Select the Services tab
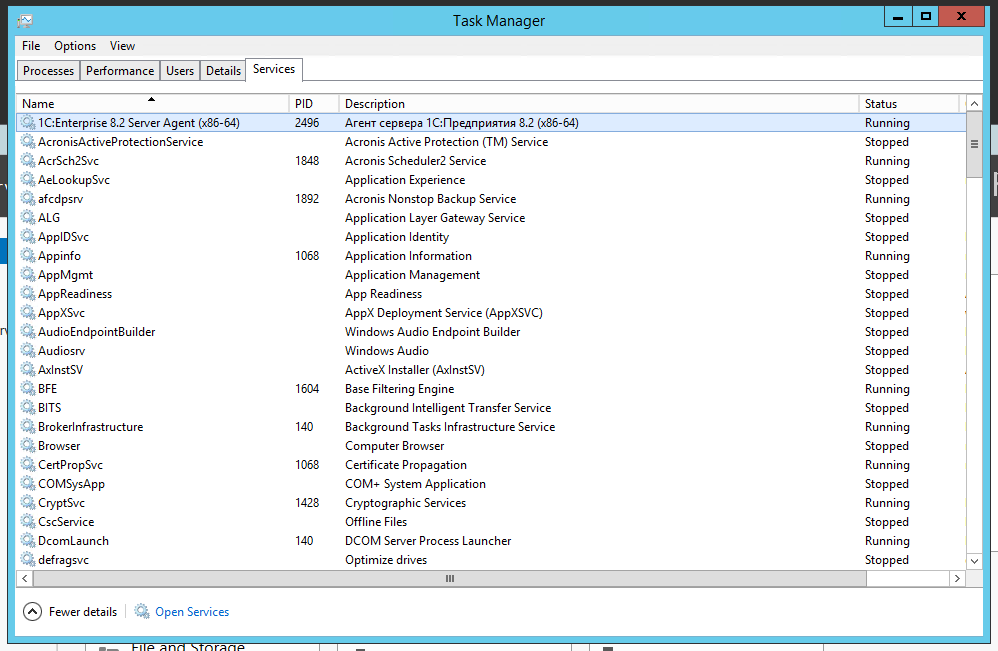This screenshot has width=998, height=651. point(274,69)
